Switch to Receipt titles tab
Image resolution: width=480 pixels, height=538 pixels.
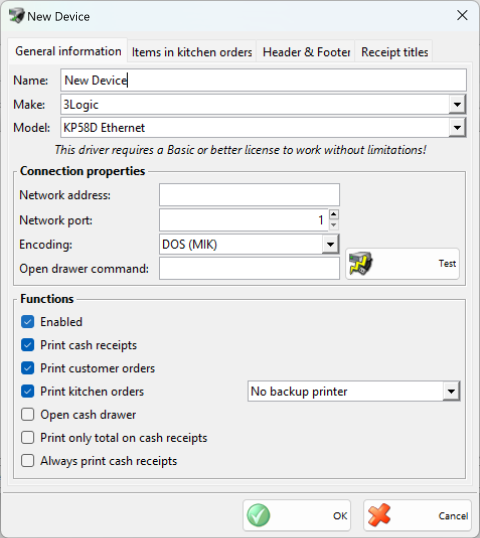395,52
